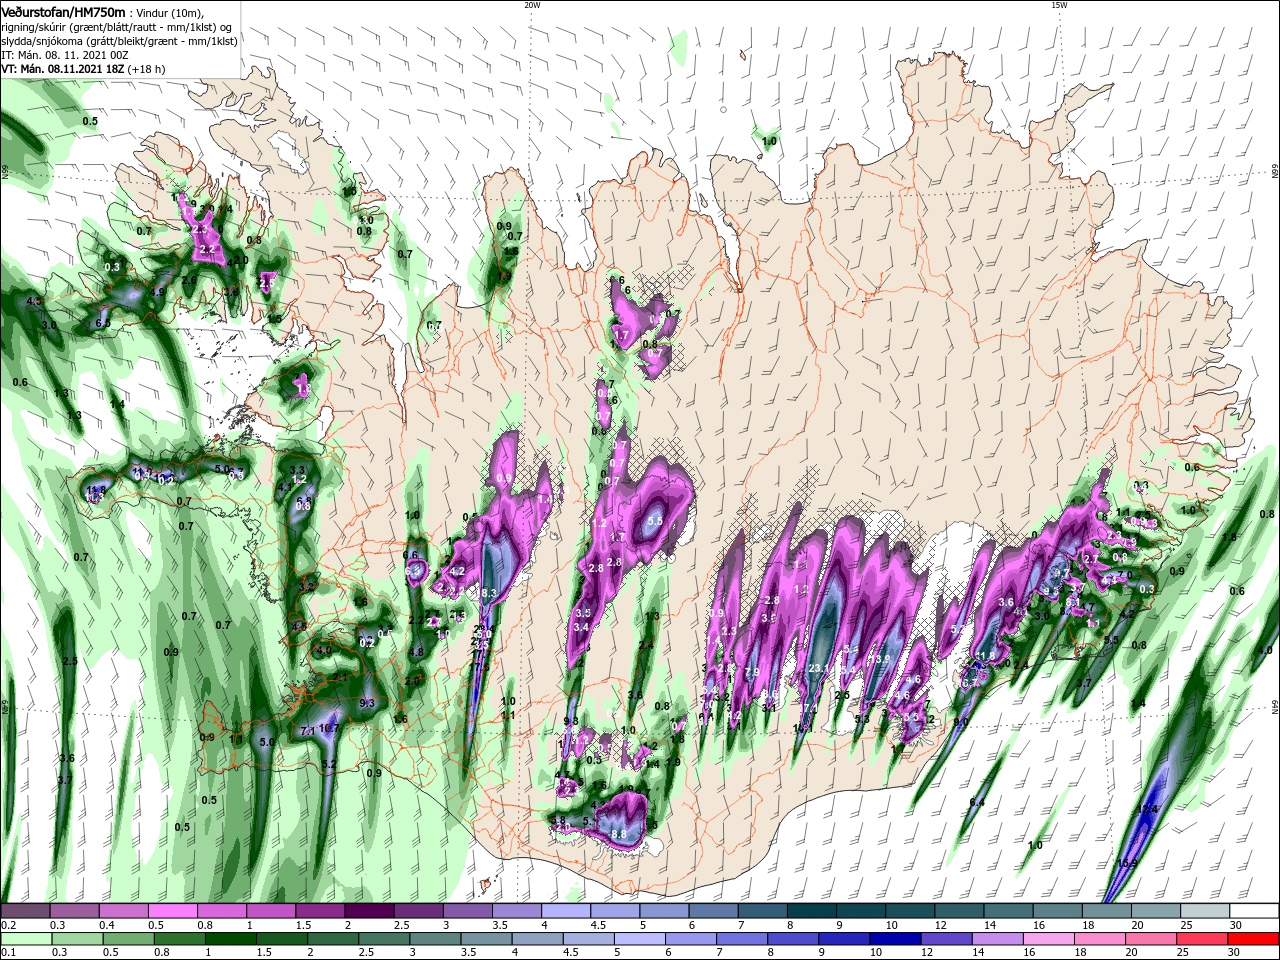This screenshot has width=1280, height=960.
Task: Click the 15W longitude label
Action: tap(1058, 4)
